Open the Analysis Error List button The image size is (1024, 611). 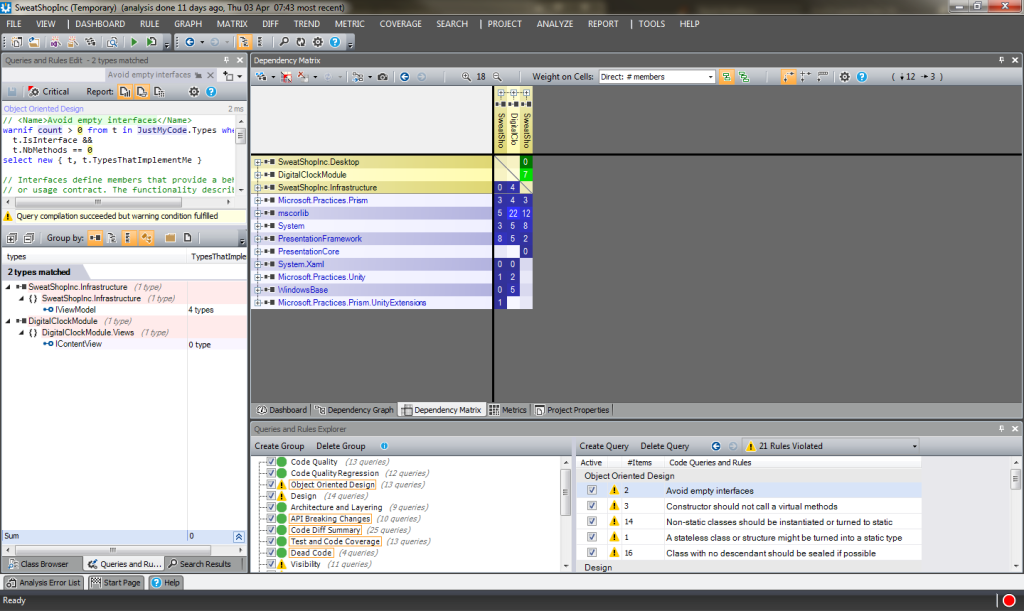click(44, 582)
